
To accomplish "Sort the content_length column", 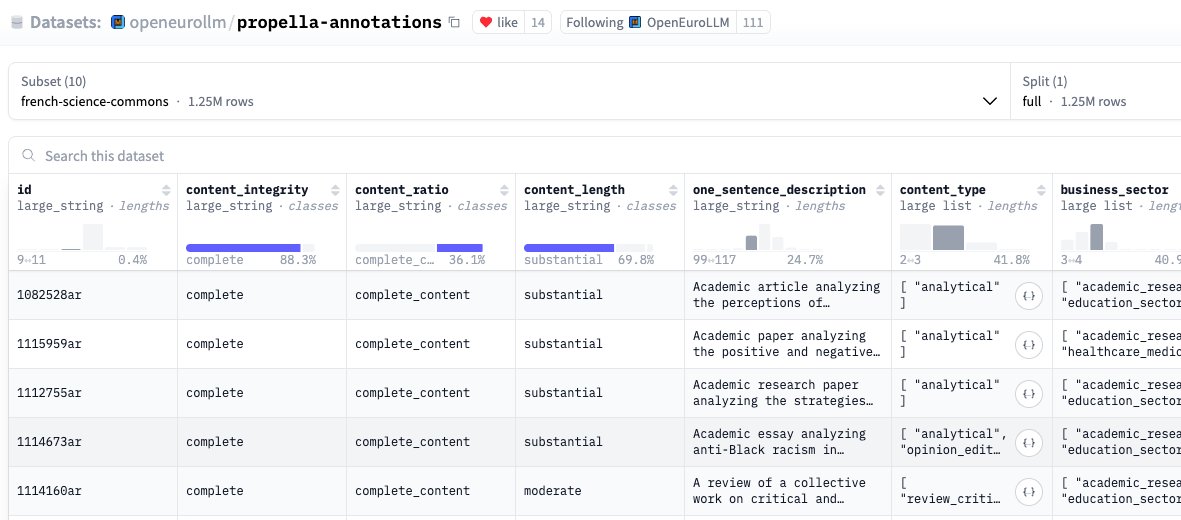I will click(673, 190).
